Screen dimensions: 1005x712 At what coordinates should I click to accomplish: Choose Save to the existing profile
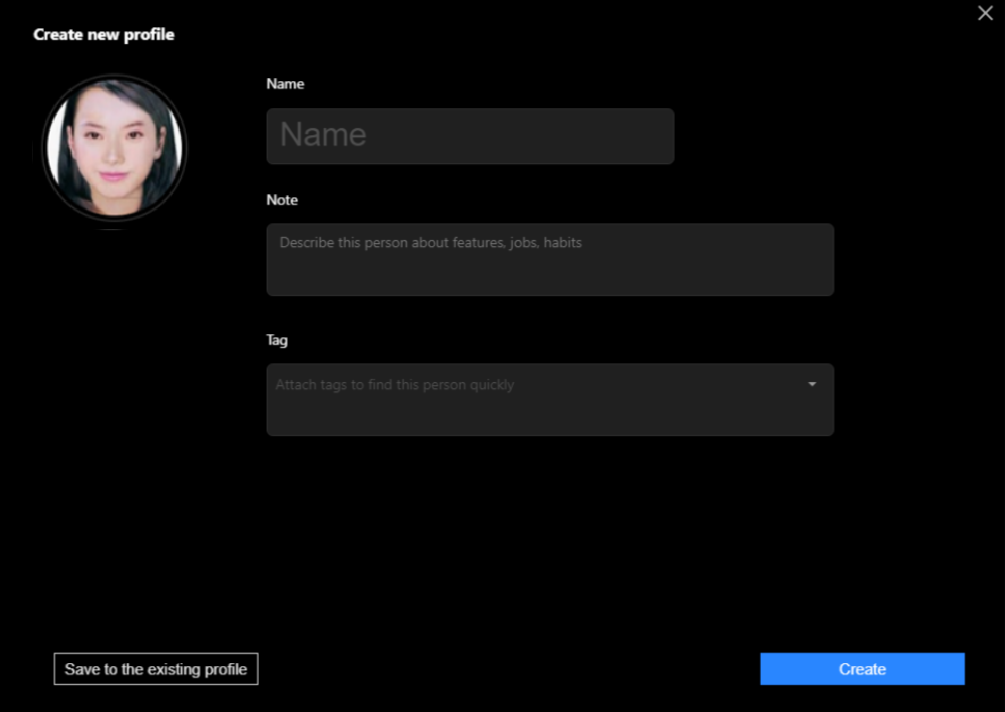coord(156,669)
